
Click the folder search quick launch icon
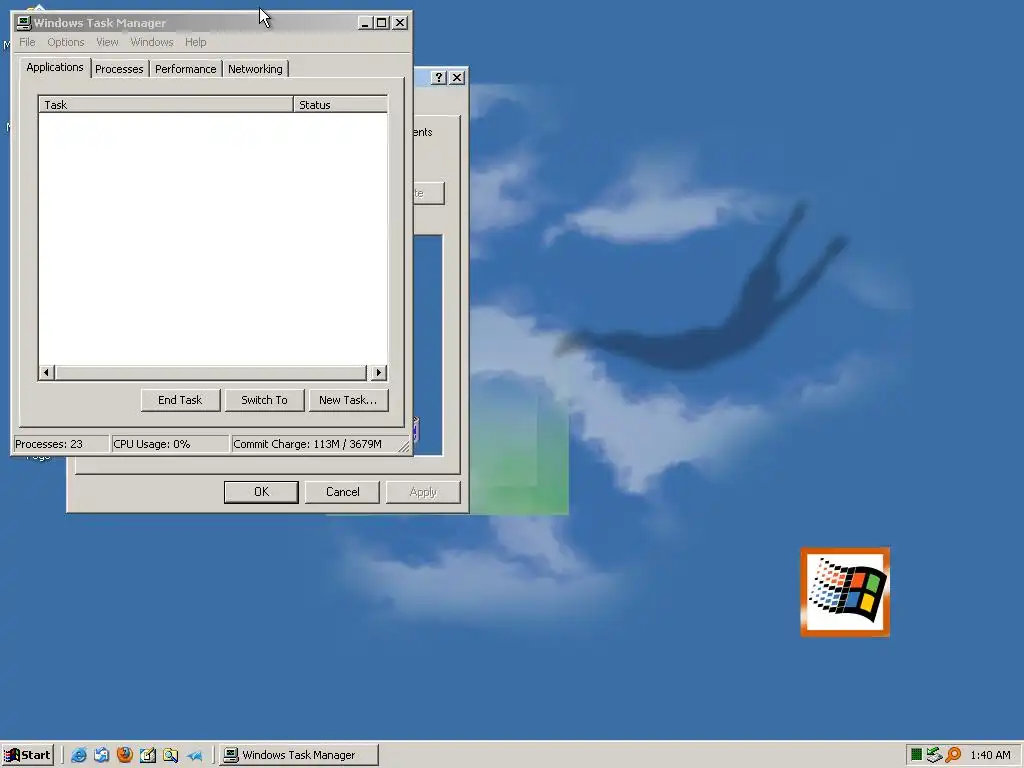pos(170,755)
